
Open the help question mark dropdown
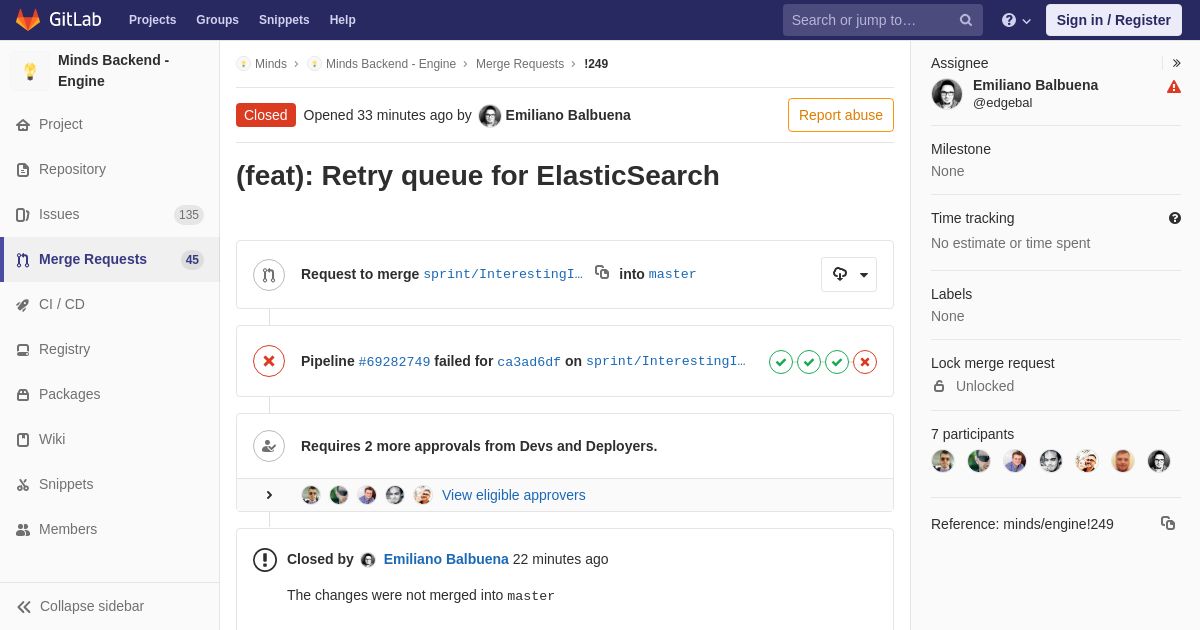[1016, 20]
